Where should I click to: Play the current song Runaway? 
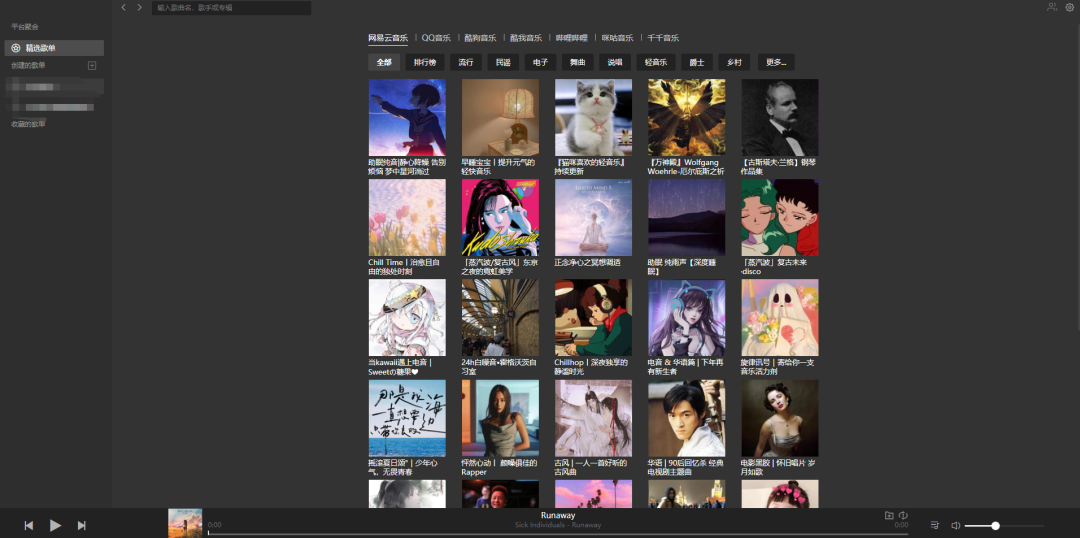coord(55,526)
